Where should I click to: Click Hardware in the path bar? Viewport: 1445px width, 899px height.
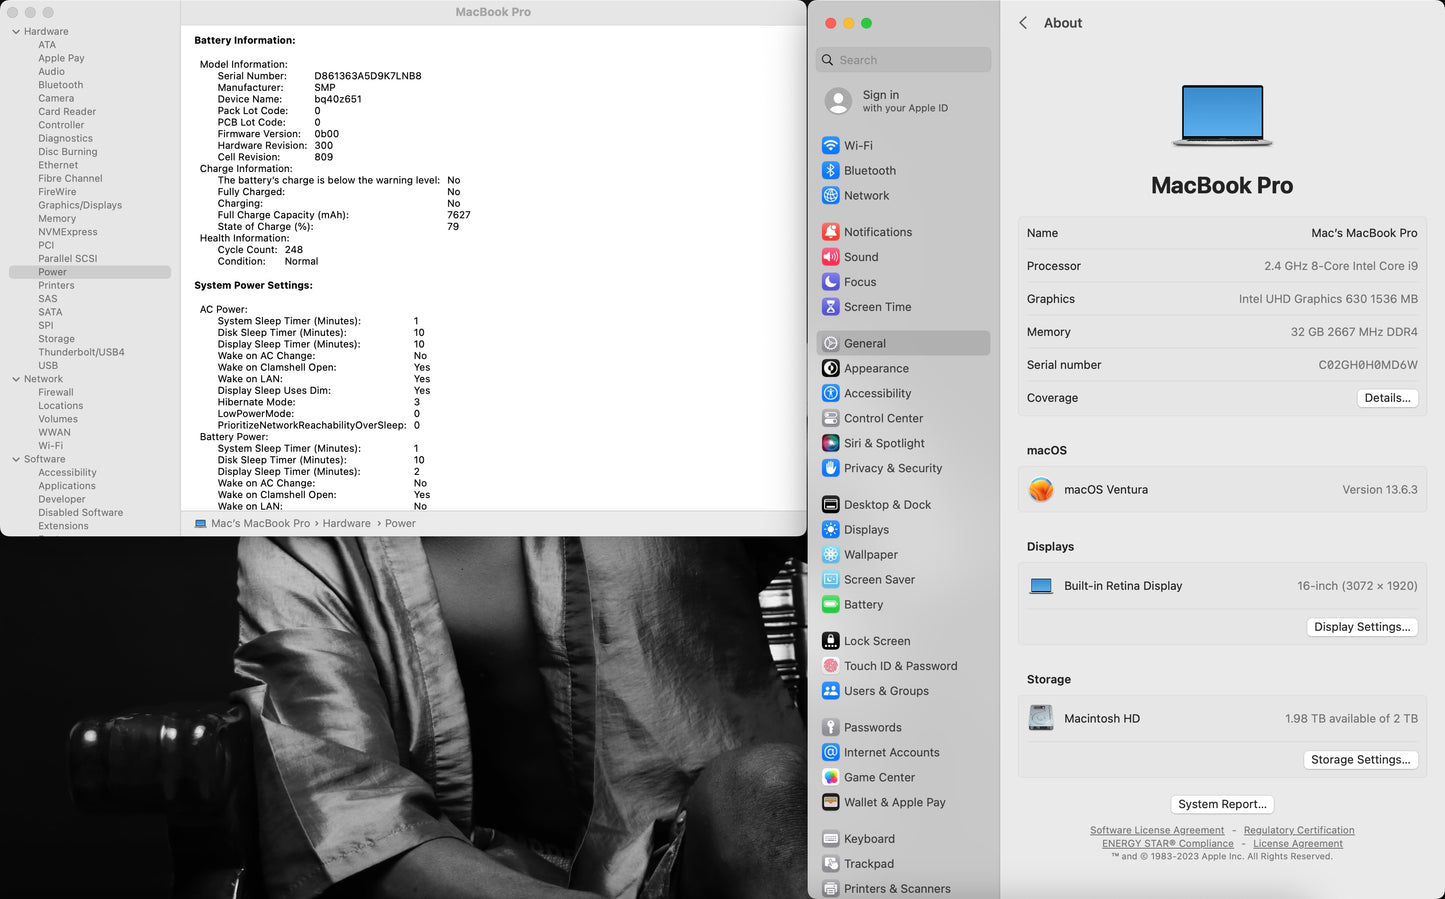point(346,523)
